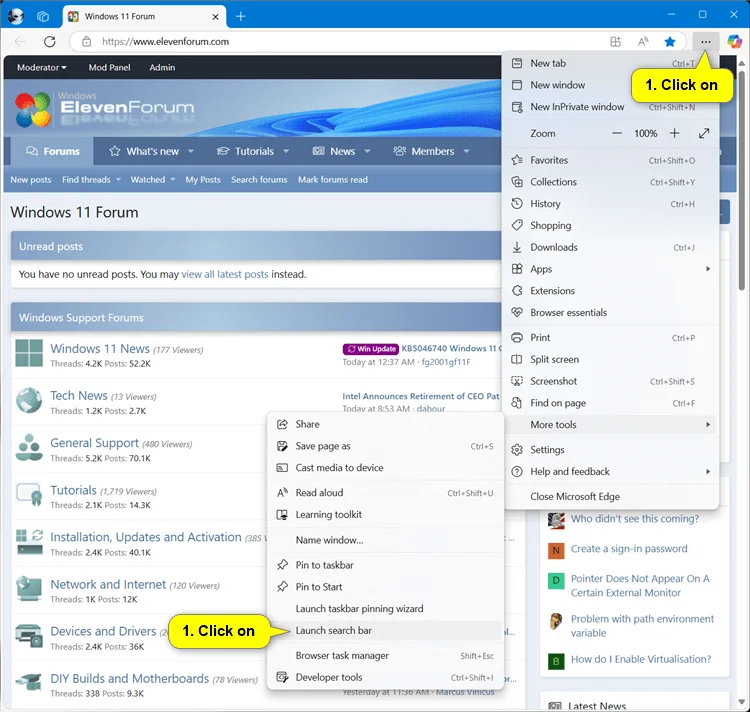The width and height of the screenshot is (750, 712).
Task: Click the Edge profile avatar icon
Action: click(x=16, y=16)
